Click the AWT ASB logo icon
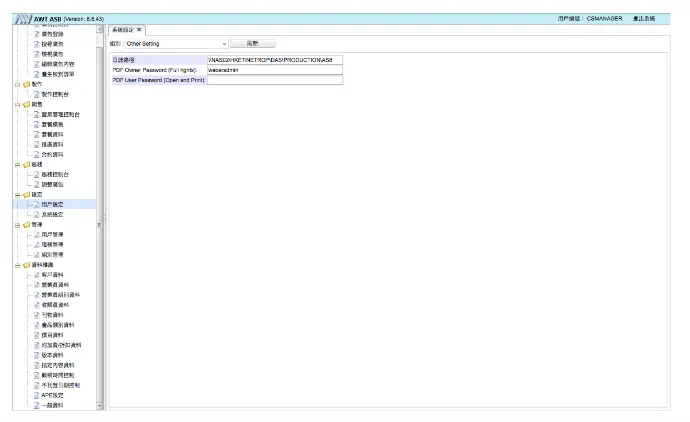Viewport: 690px width, 422px height. point(23,19)
